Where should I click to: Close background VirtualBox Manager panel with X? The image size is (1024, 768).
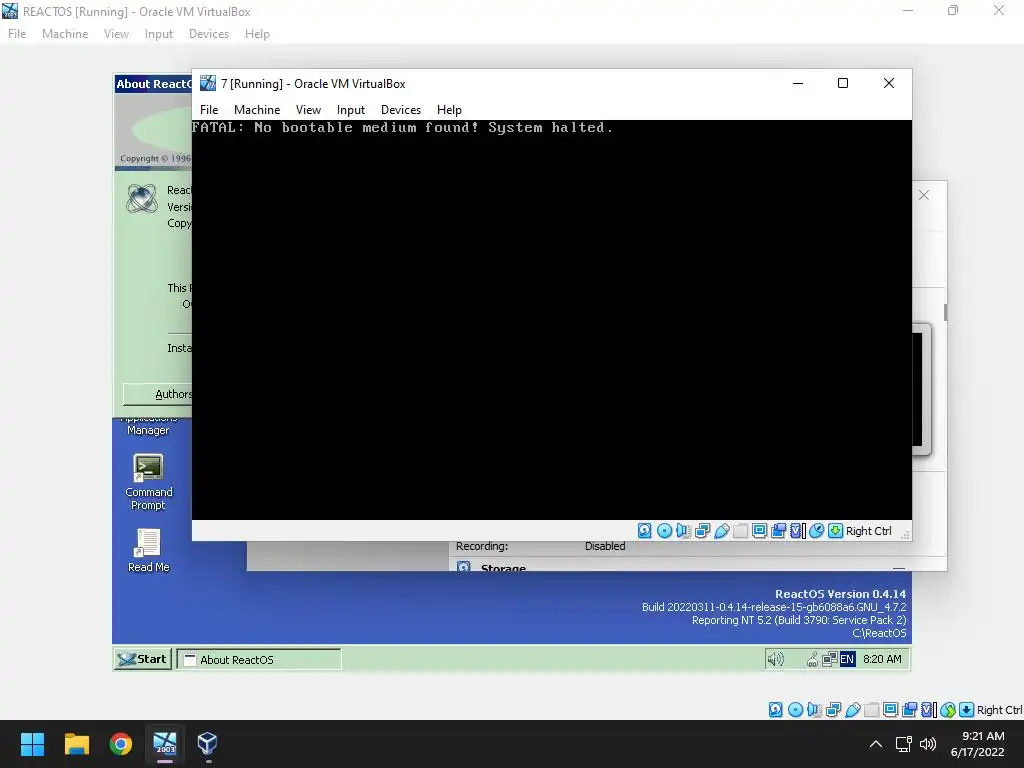923,195
